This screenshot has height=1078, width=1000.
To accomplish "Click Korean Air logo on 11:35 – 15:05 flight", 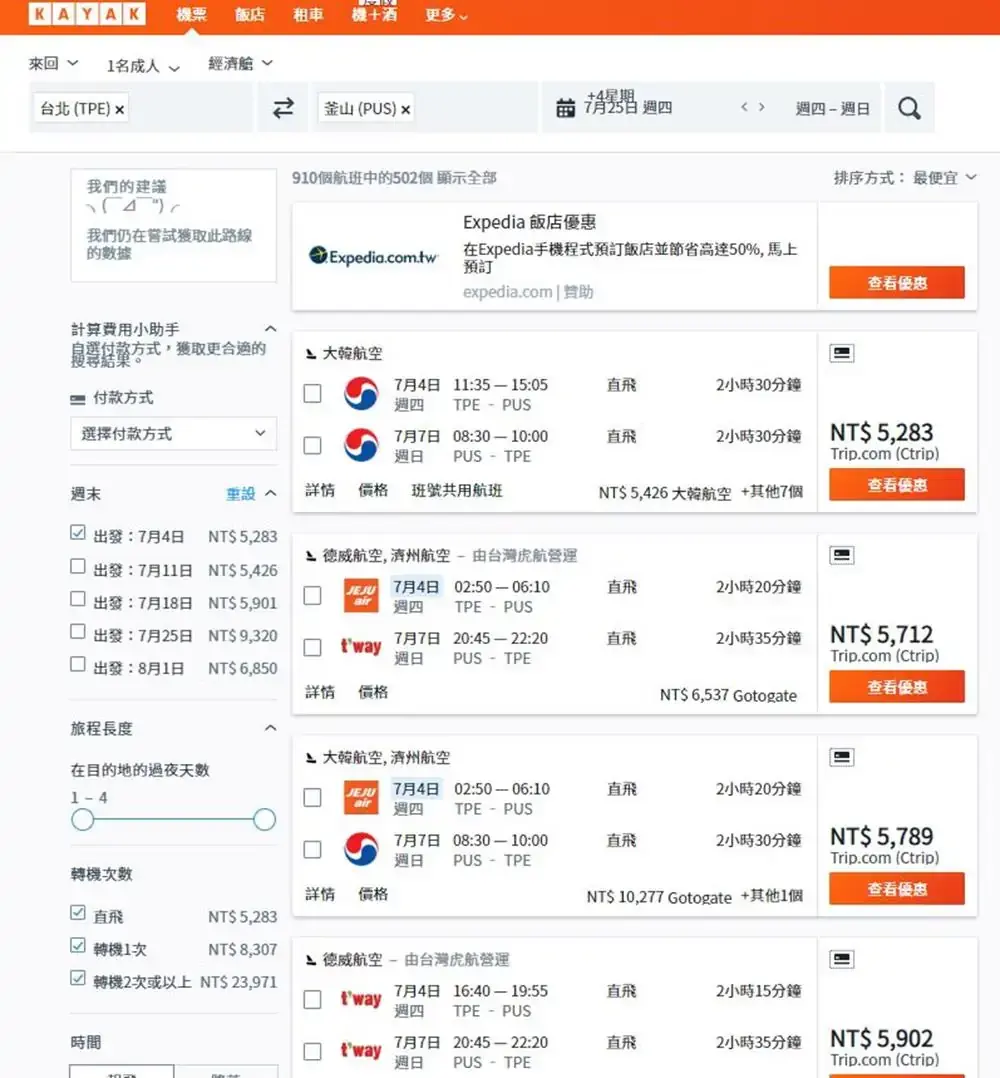I will tap(361, 393).
